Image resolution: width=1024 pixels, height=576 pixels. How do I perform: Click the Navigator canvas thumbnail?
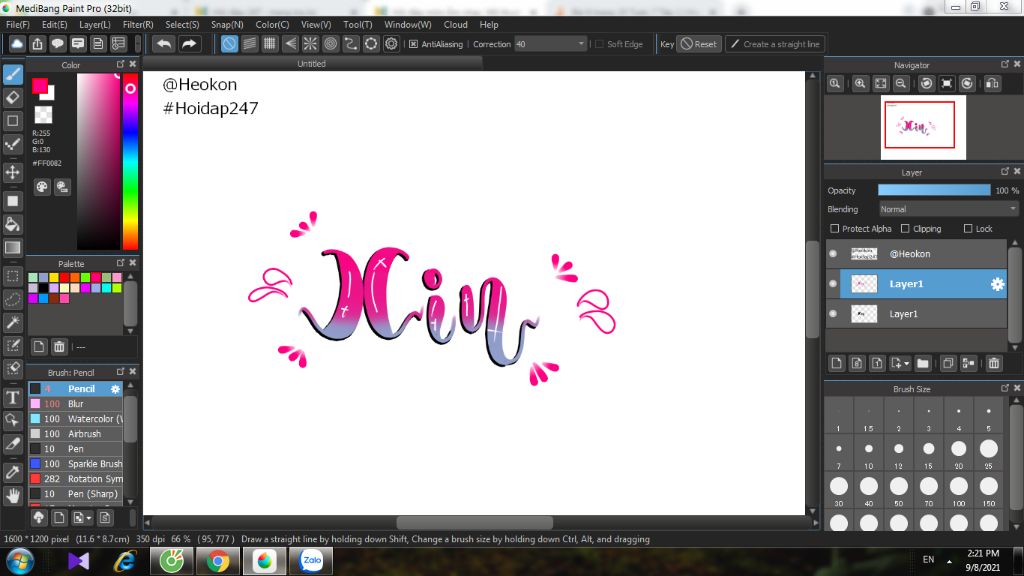pos(923,127)
